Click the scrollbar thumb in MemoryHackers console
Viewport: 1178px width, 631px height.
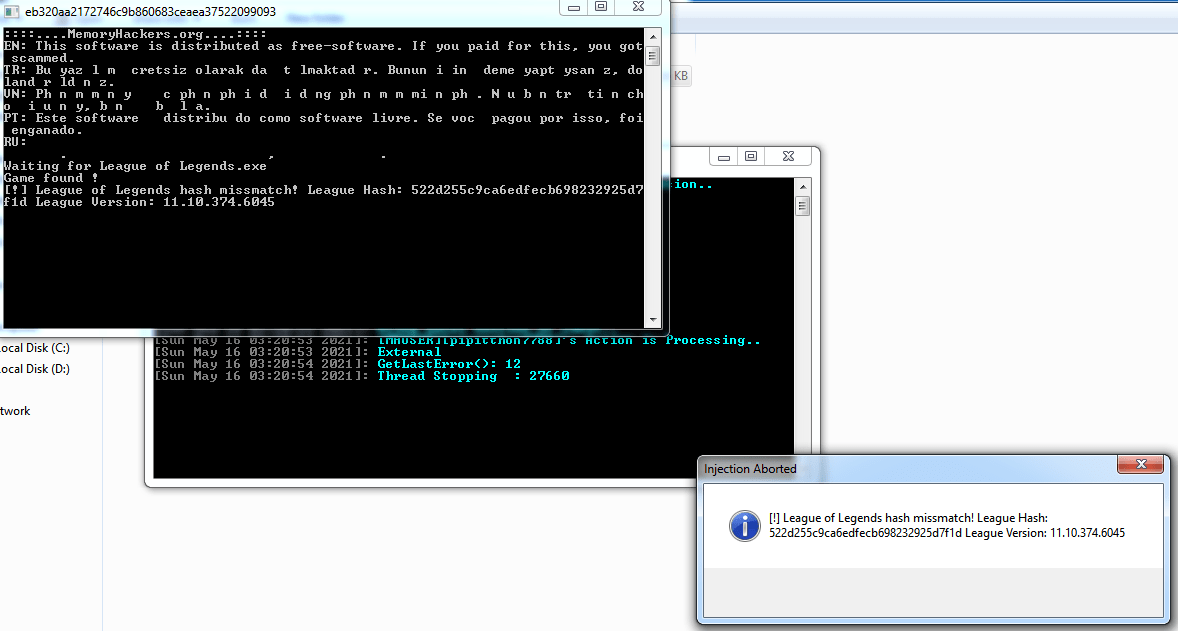click(x=653, y=56)
